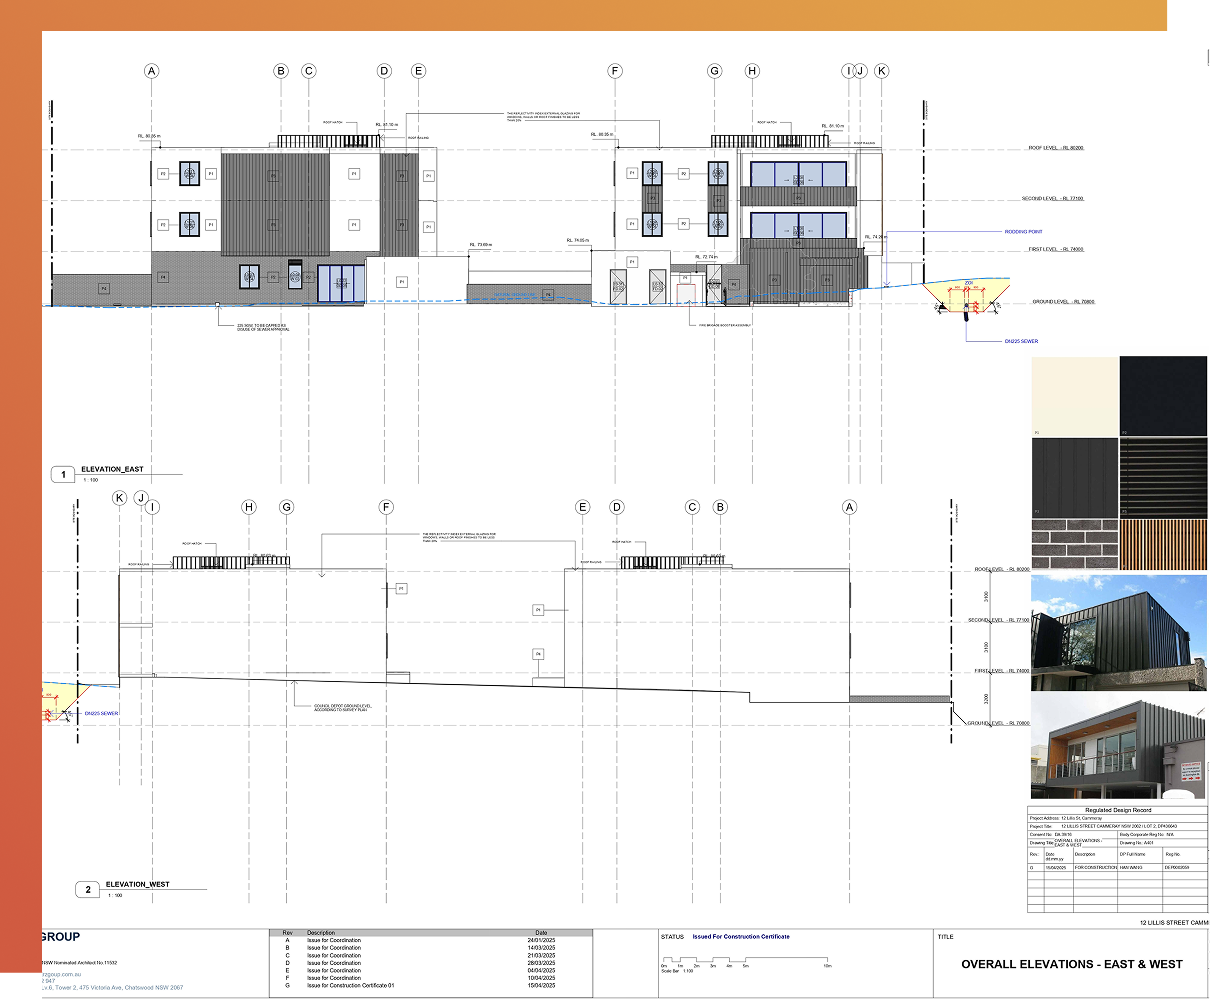Pick the cream material finish swatch
The height and width of the screenshot is (1004, 1210).
pyautogui.click(x=1074, y=396)
